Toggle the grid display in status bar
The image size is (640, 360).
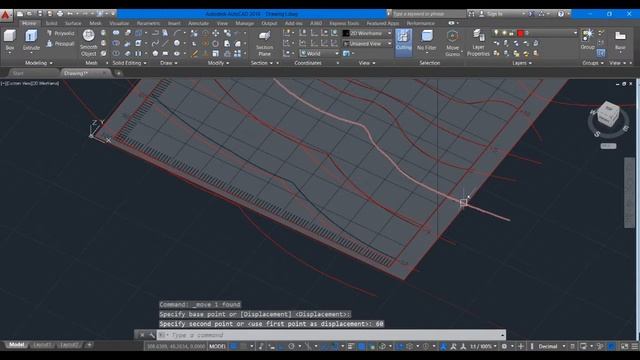[234, 346]
